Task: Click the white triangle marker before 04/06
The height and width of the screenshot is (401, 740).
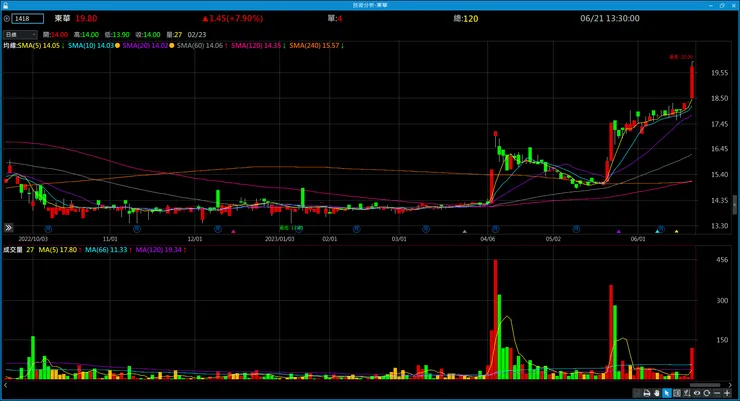Action: point(464,231)
